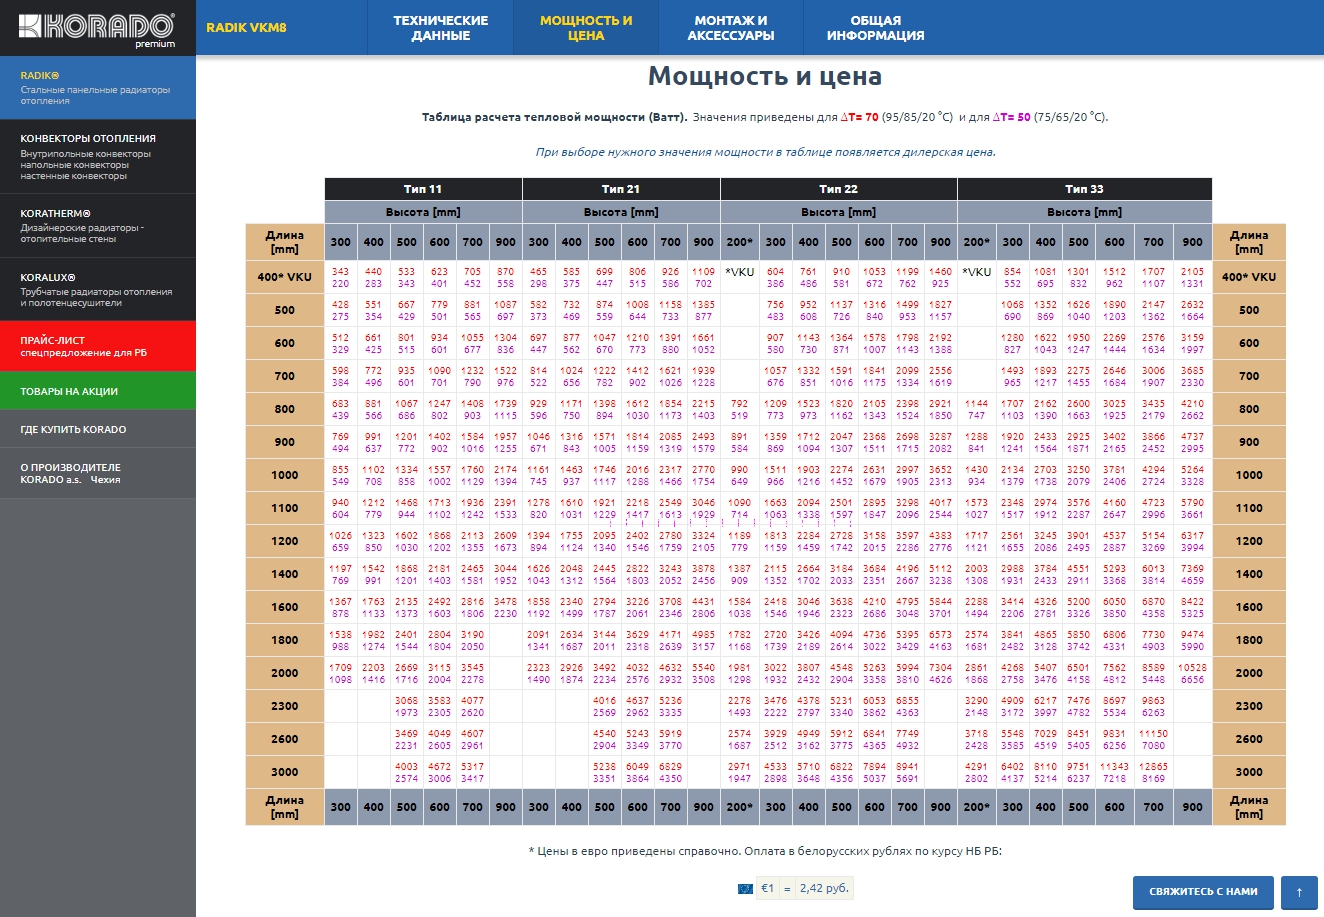Select power value 4003 in row 3000
Image resolution: width=1324 pixels, height=917 pixels.
[x=406, y=767]
